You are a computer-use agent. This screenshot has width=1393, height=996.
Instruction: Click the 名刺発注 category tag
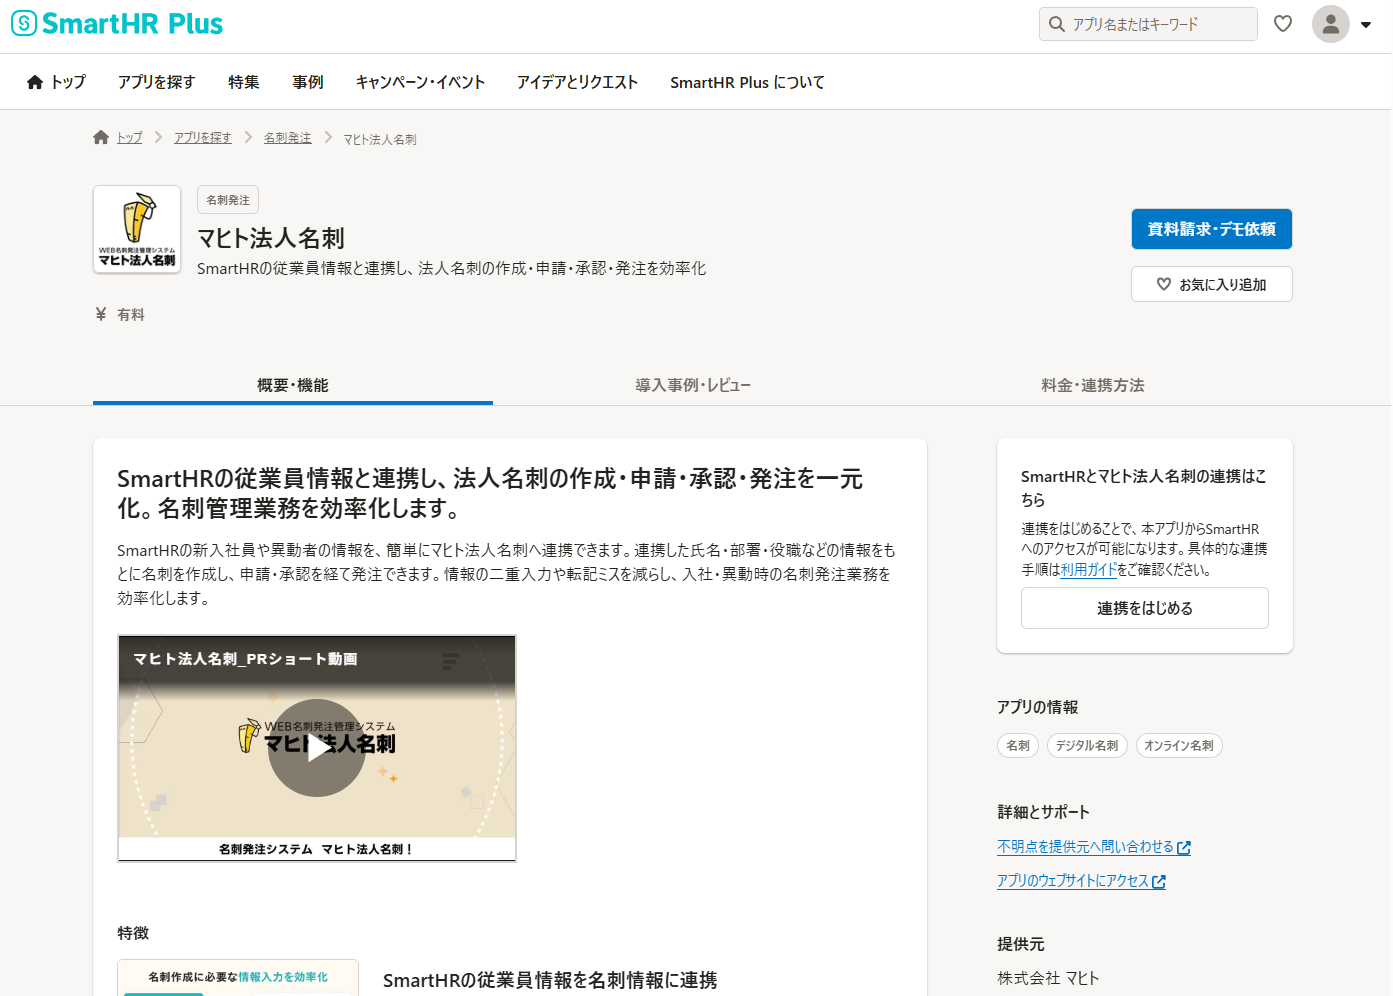tap(228, 200)
